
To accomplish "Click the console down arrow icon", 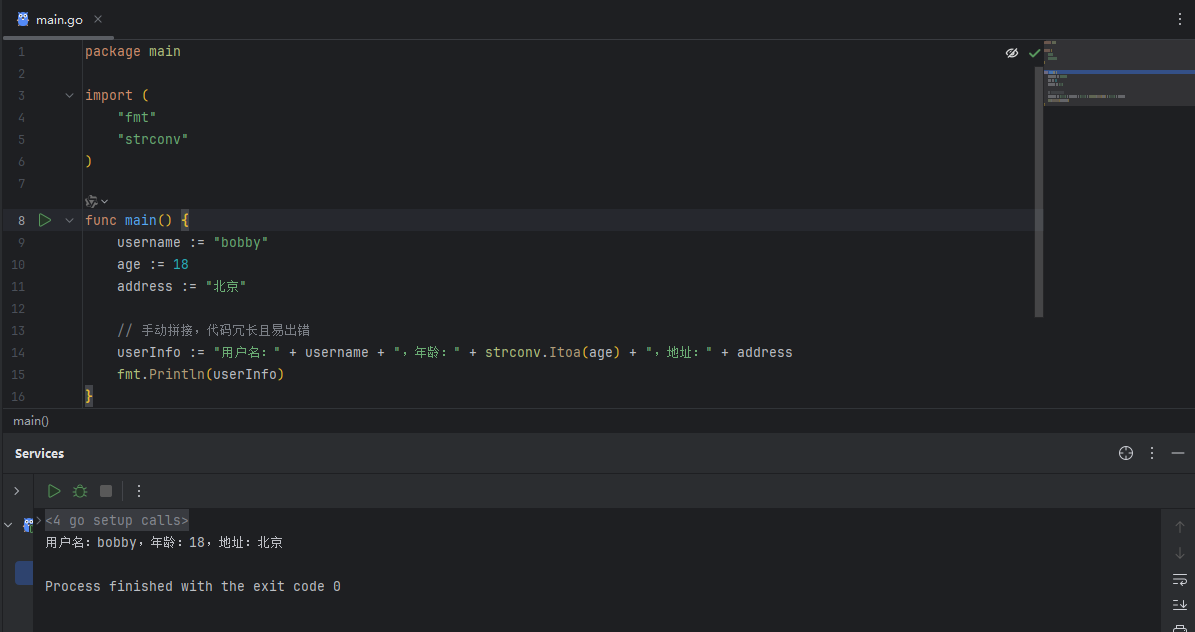I will pos(1179,553).
